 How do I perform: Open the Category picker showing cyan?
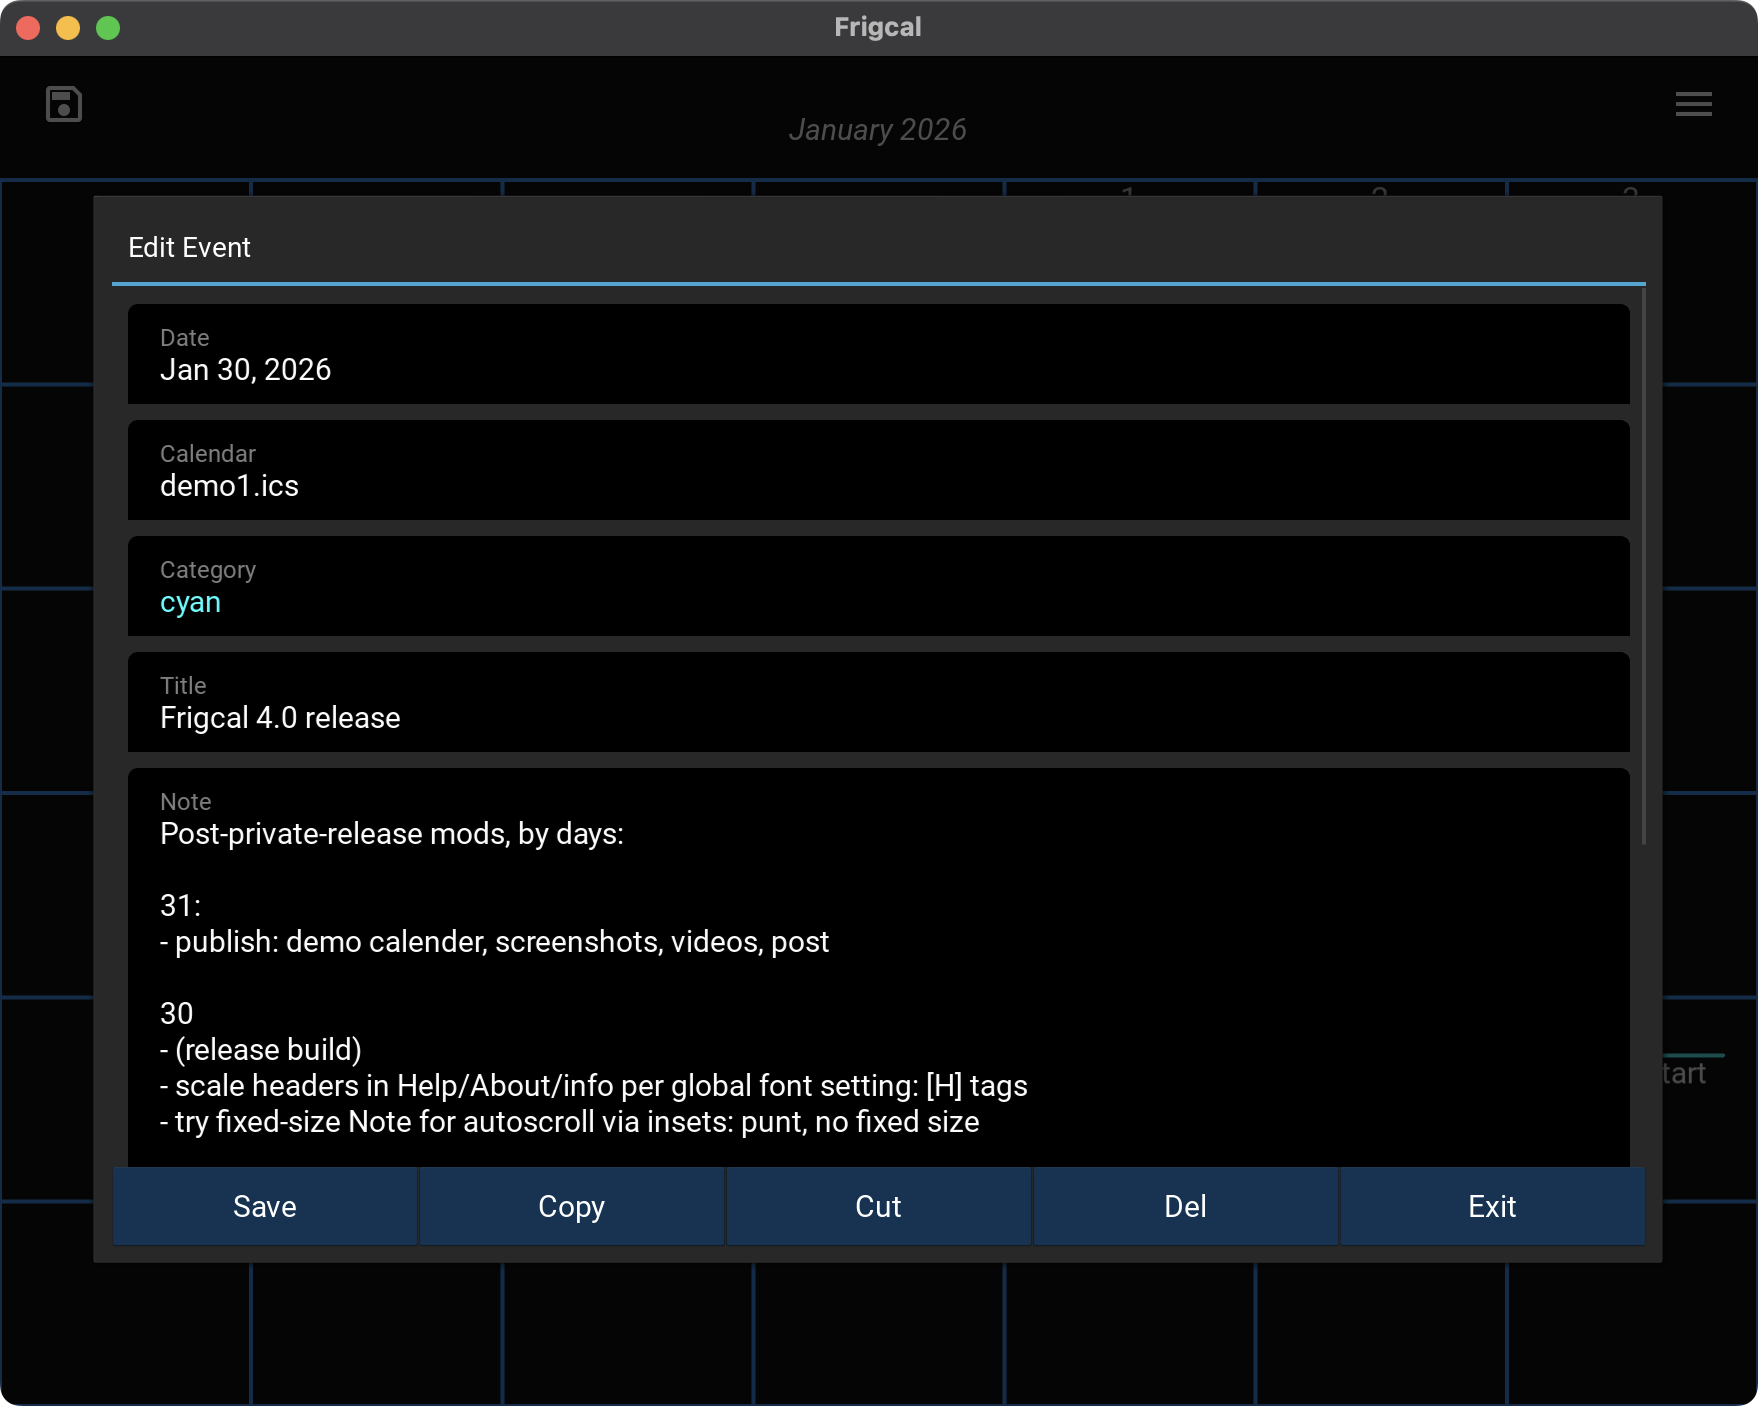click(879, 586)
